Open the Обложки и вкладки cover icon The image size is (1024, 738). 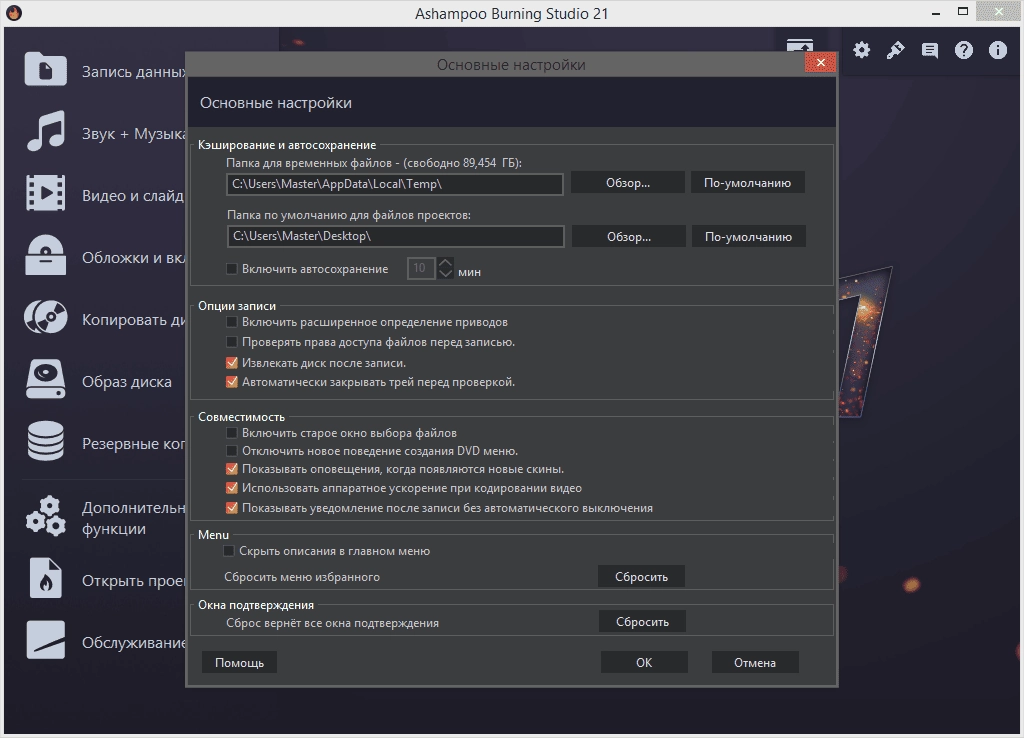pyautogui.click(x=45, y=255)
